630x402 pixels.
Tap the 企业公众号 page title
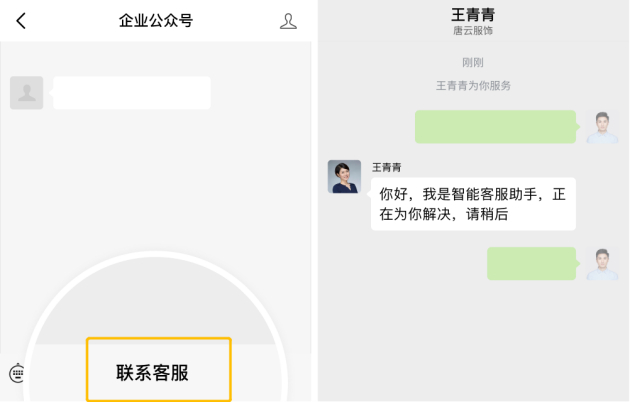point(156,20)
